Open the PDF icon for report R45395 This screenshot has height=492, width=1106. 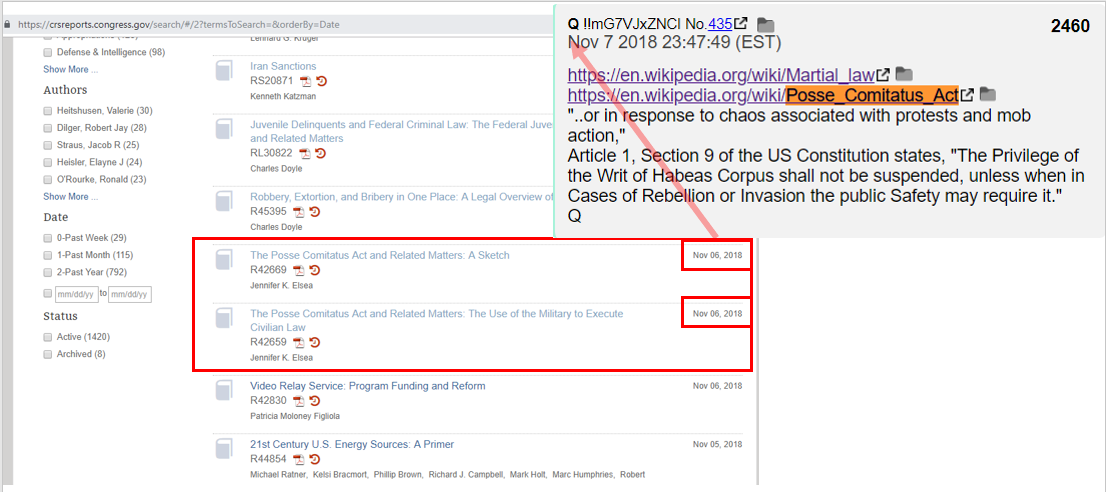[x=299, y=212]
